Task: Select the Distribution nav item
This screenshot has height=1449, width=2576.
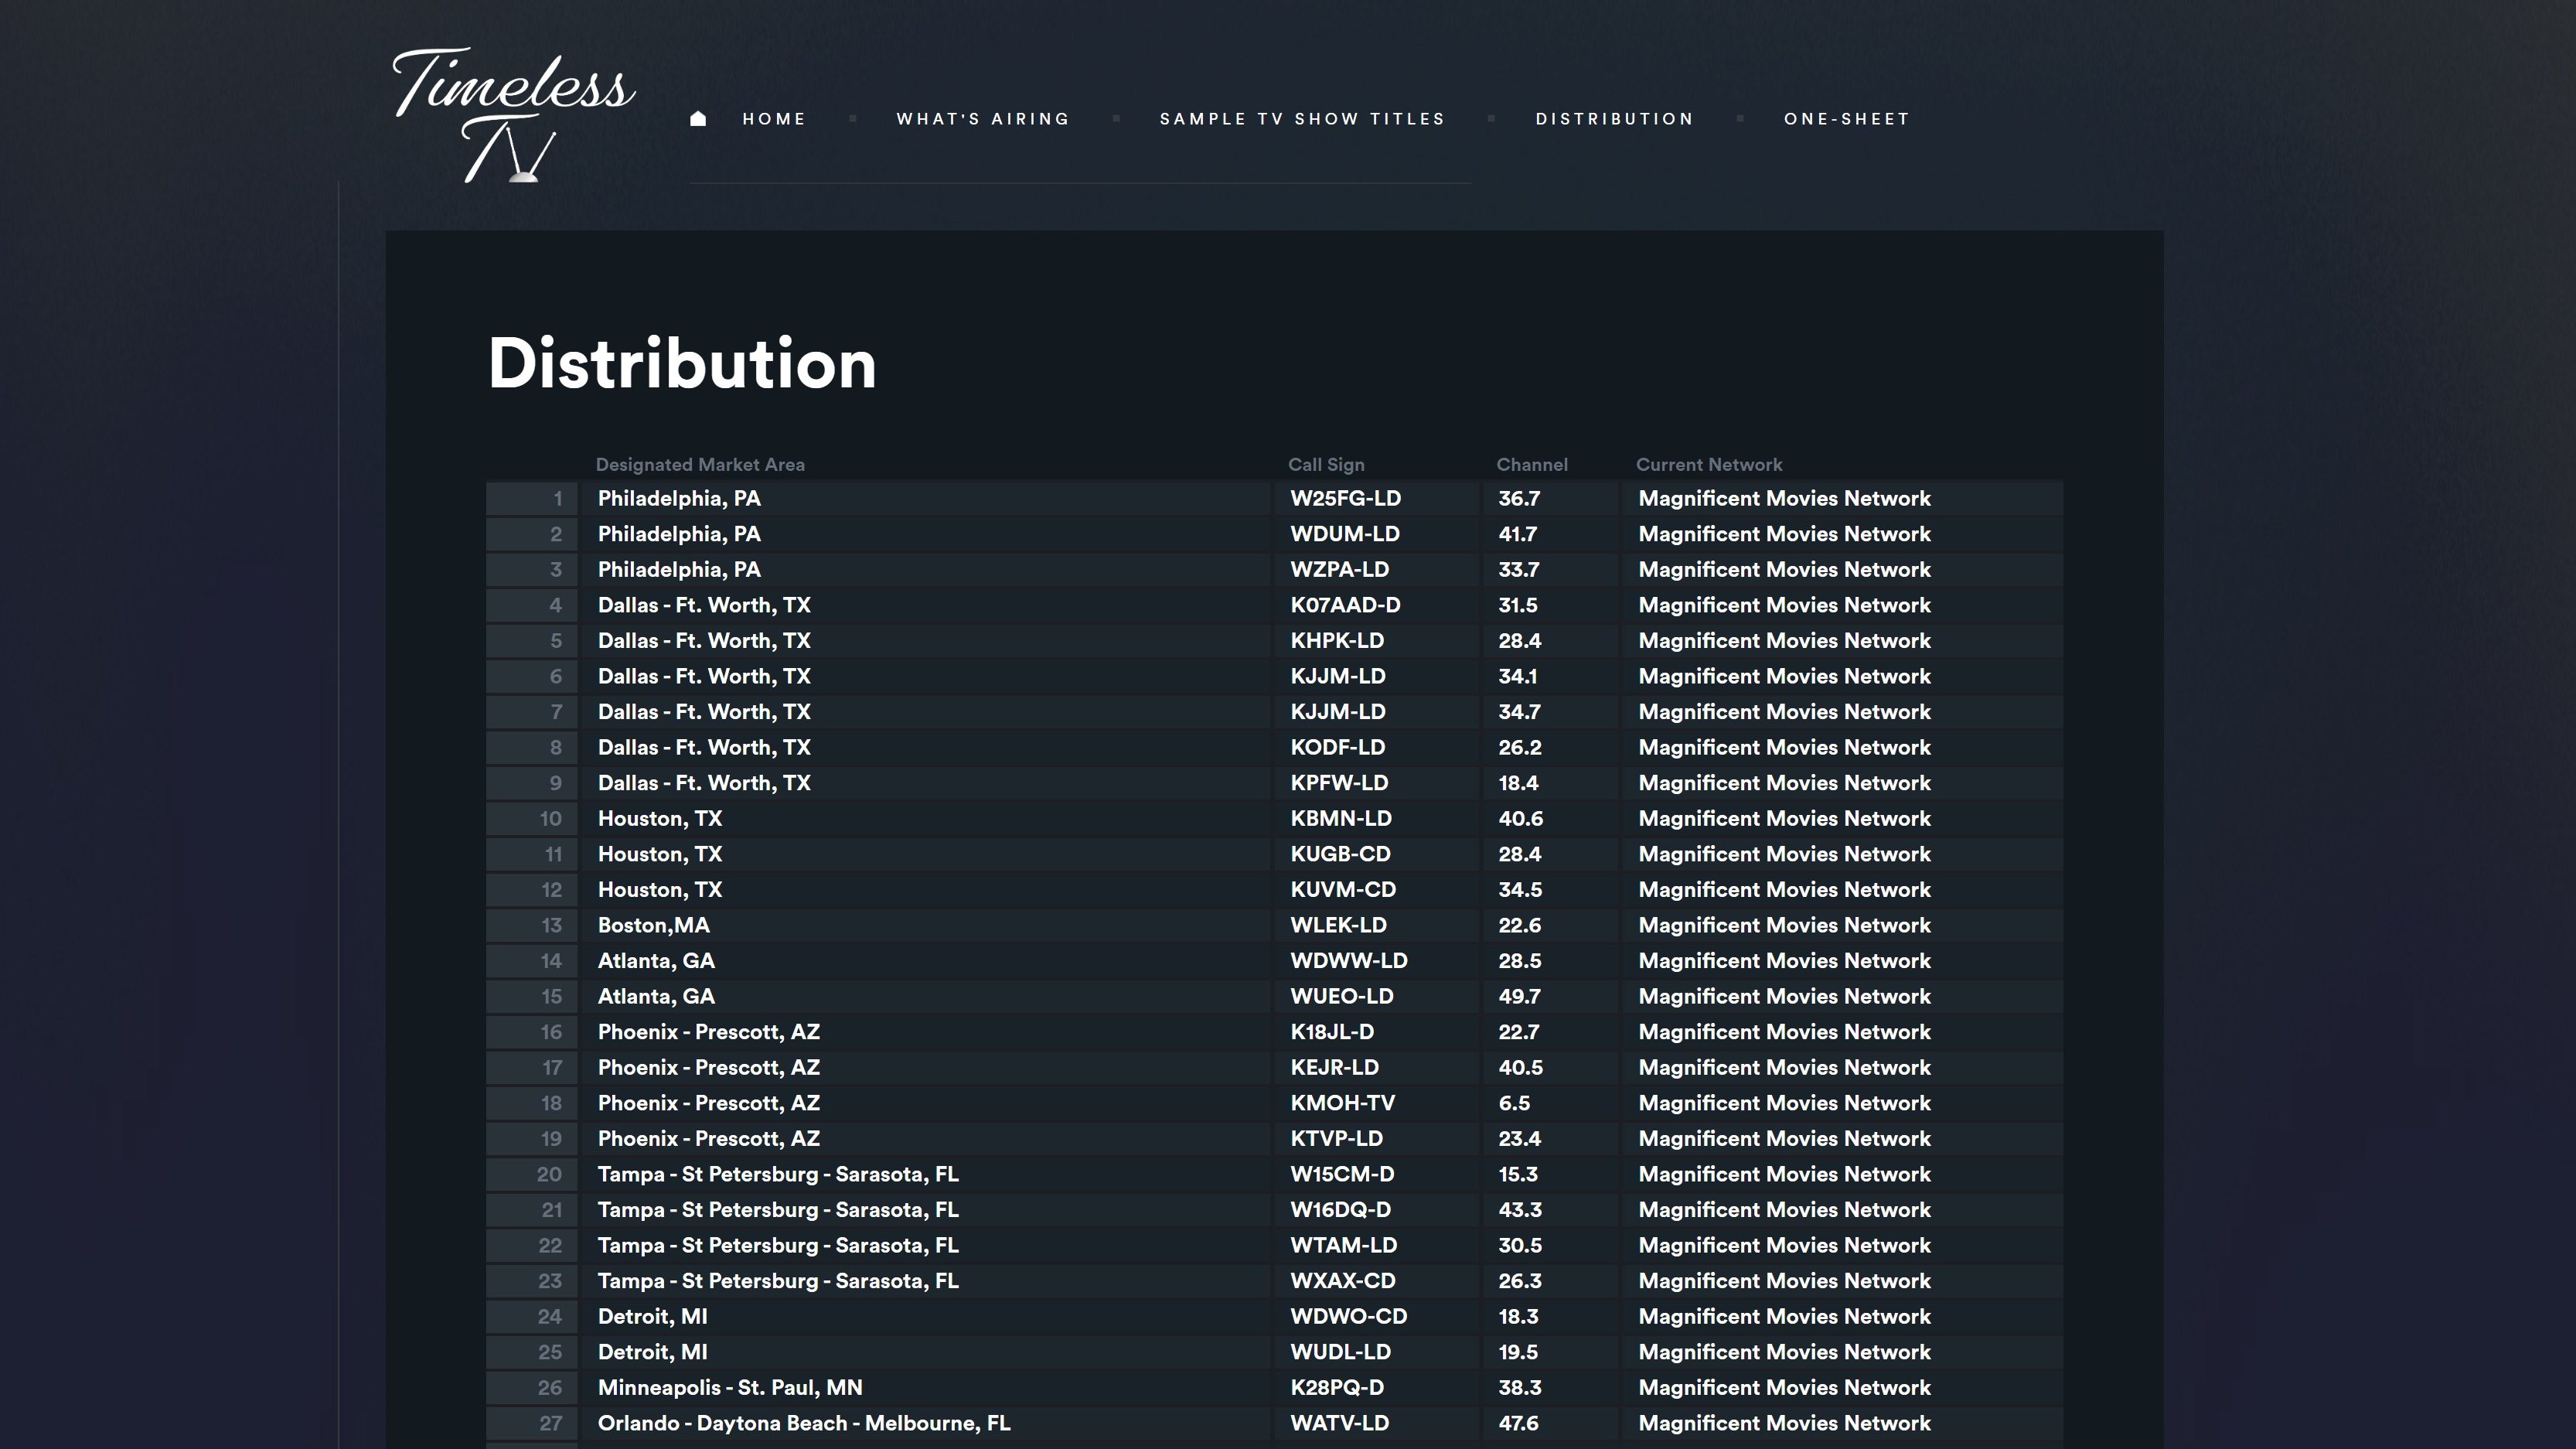Action: click(x=1615, y=119)
